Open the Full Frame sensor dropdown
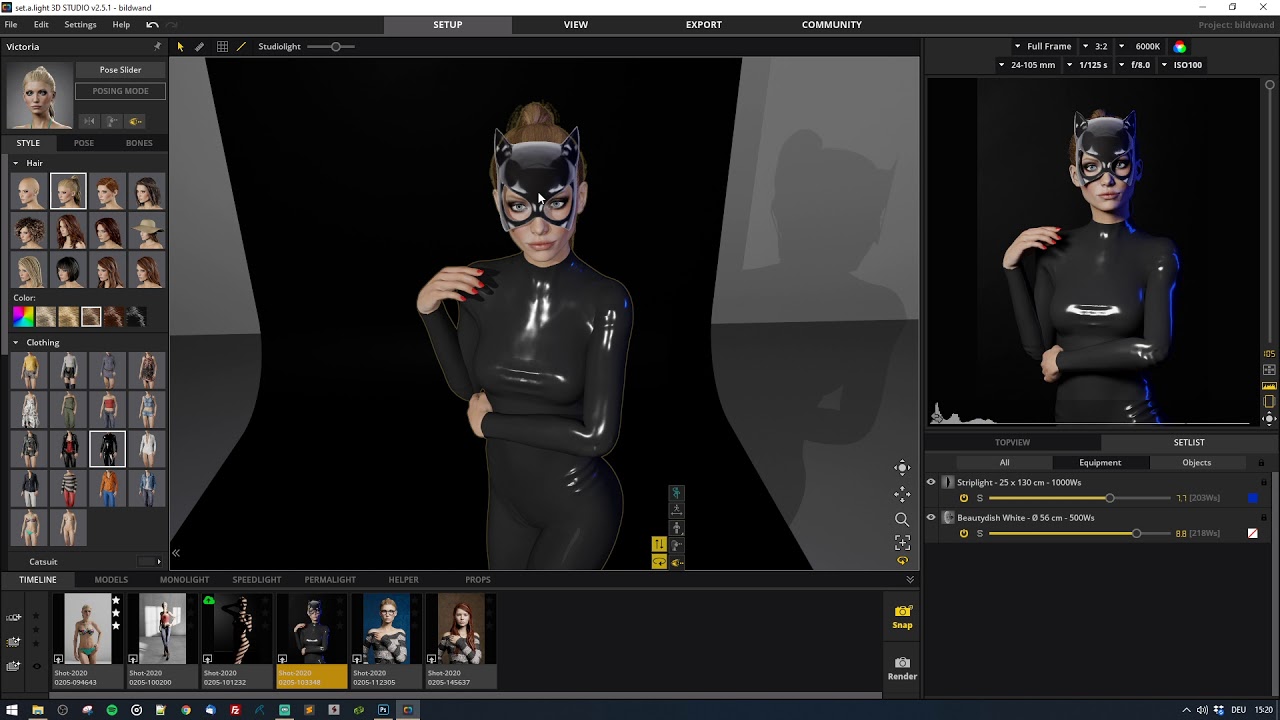 [x=1042, y=46]
